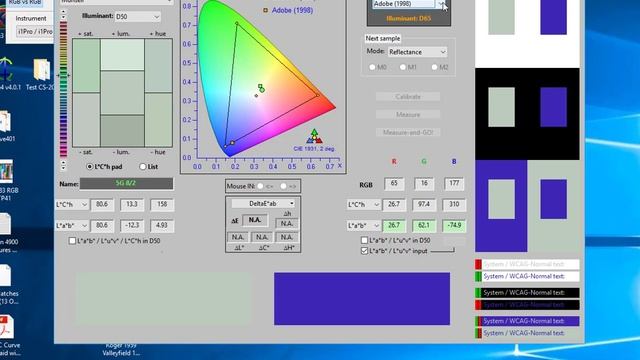Open the Mode Reflectance dropdown
The image size is (640, 360).
click(x=417, y=52)
